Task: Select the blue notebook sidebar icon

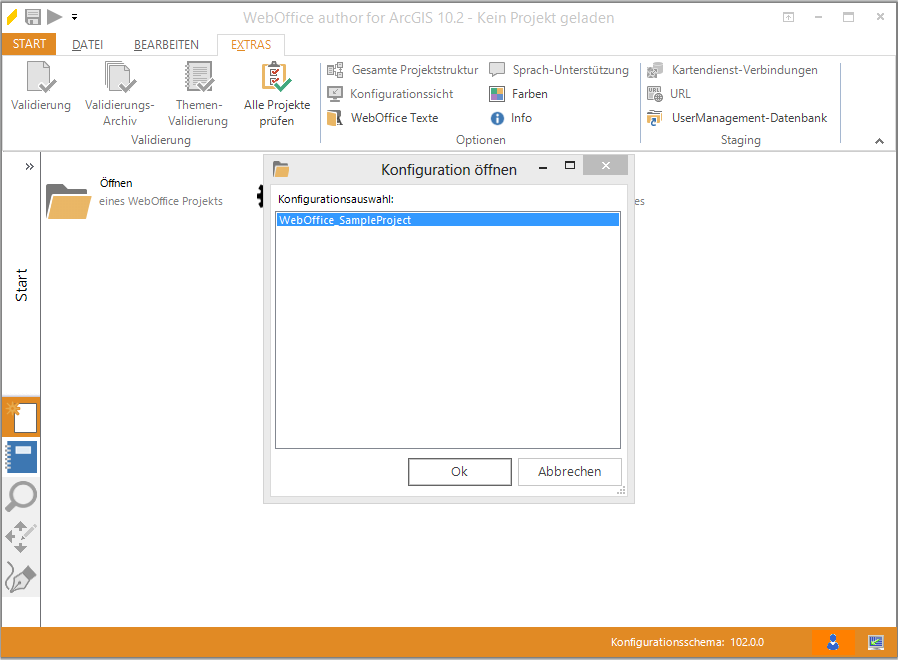Action: tap(21, 457)
